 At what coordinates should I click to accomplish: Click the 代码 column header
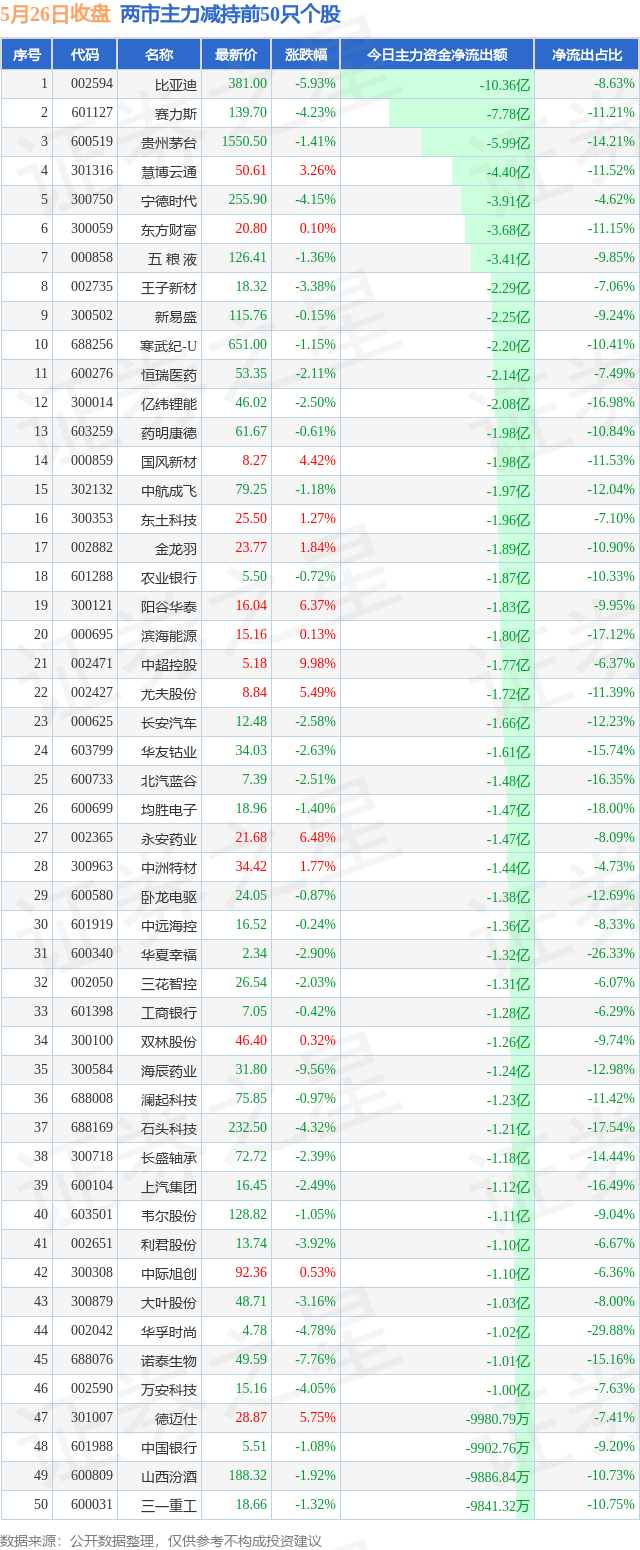point(84,55)
